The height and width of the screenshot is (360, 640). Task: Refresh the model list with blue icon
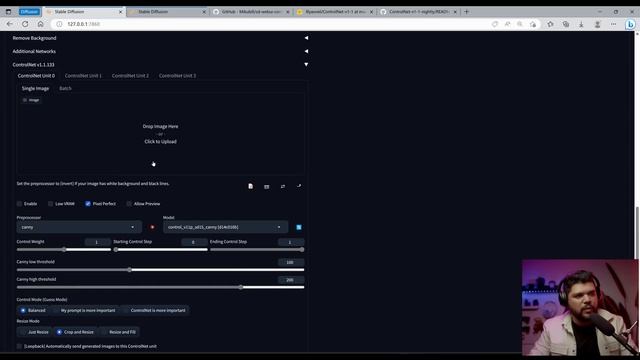(x=299, y=227)
